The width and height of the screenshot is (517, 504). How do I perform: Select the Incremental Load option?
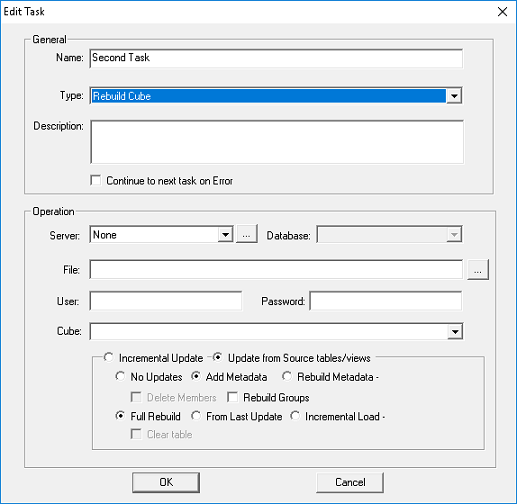pos(295,416)
